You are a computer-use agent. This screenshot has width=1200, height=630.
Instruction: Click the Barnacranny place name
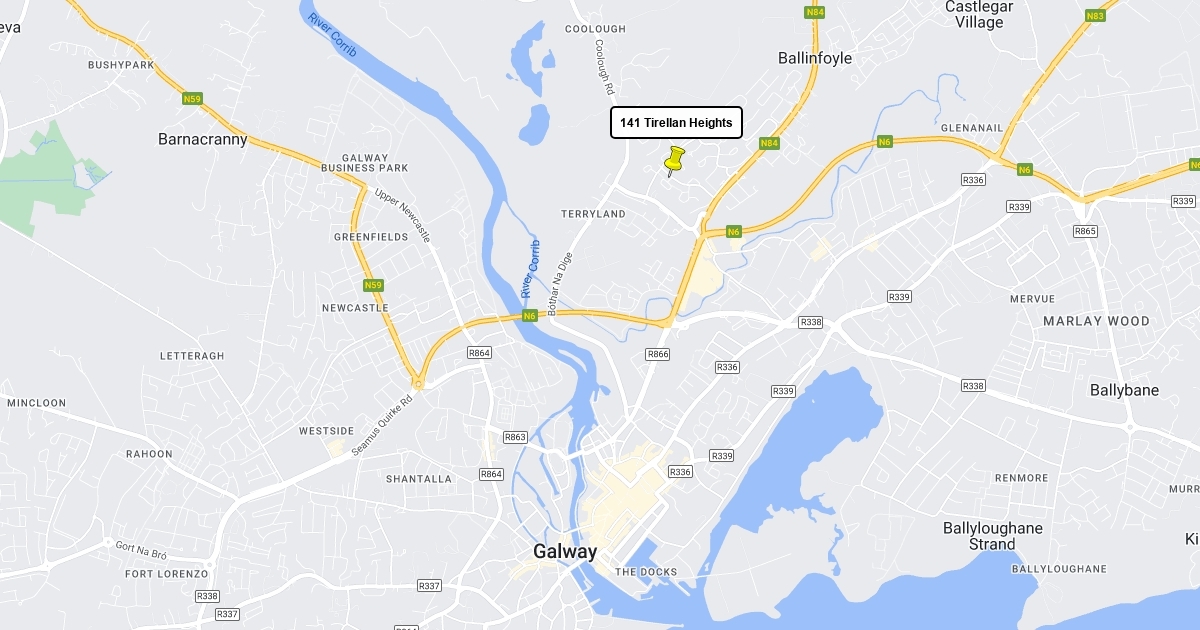point(203,139)
